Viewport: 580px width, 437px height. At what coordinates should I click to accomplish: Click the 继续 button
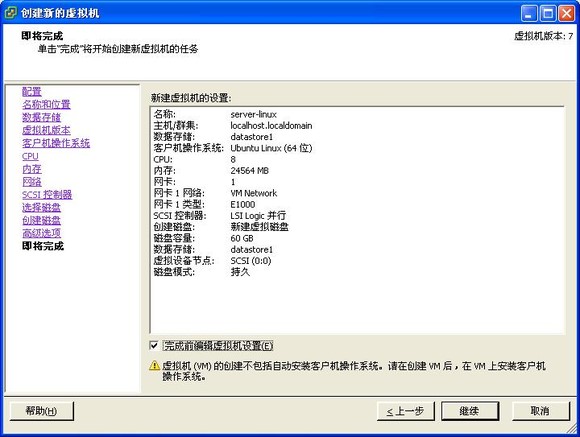coord(470,411)
